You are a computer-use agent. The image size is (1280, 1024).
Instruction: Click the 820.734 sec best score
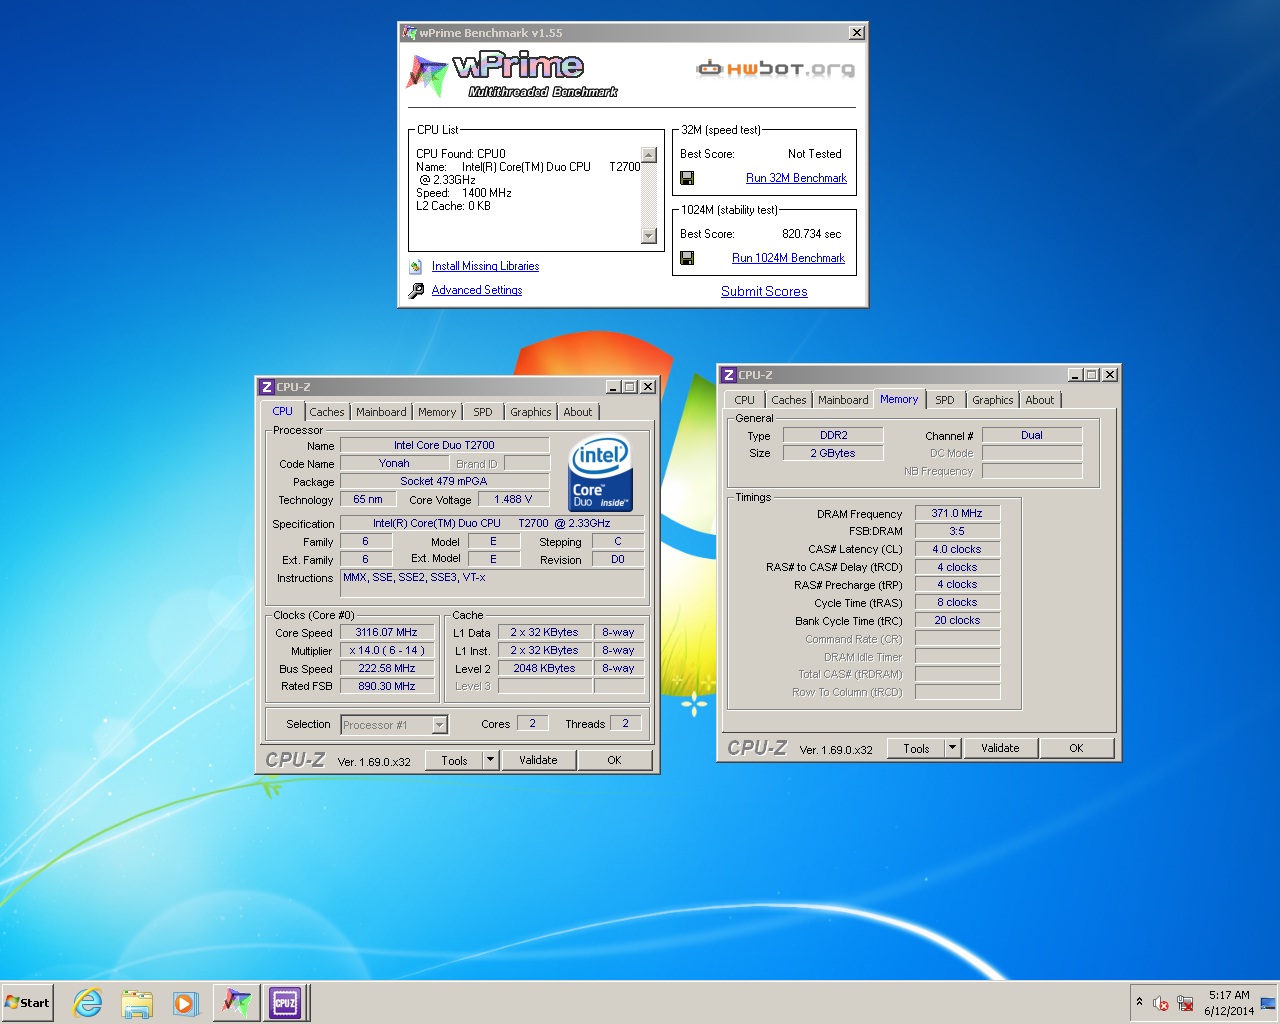pos(811,234)
